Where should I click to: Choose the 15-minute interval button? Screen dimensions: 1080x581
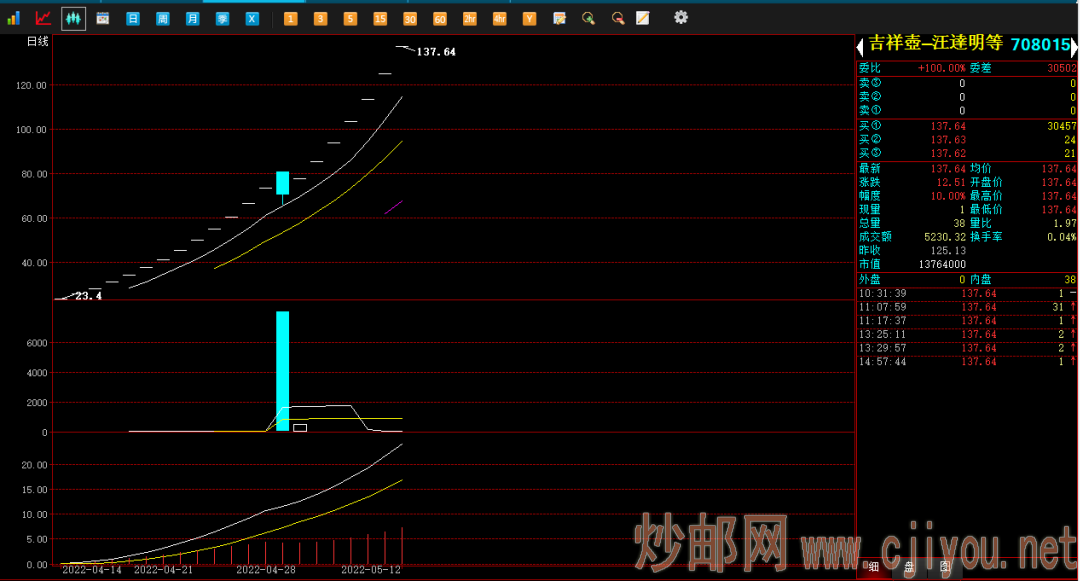[380, 18]
